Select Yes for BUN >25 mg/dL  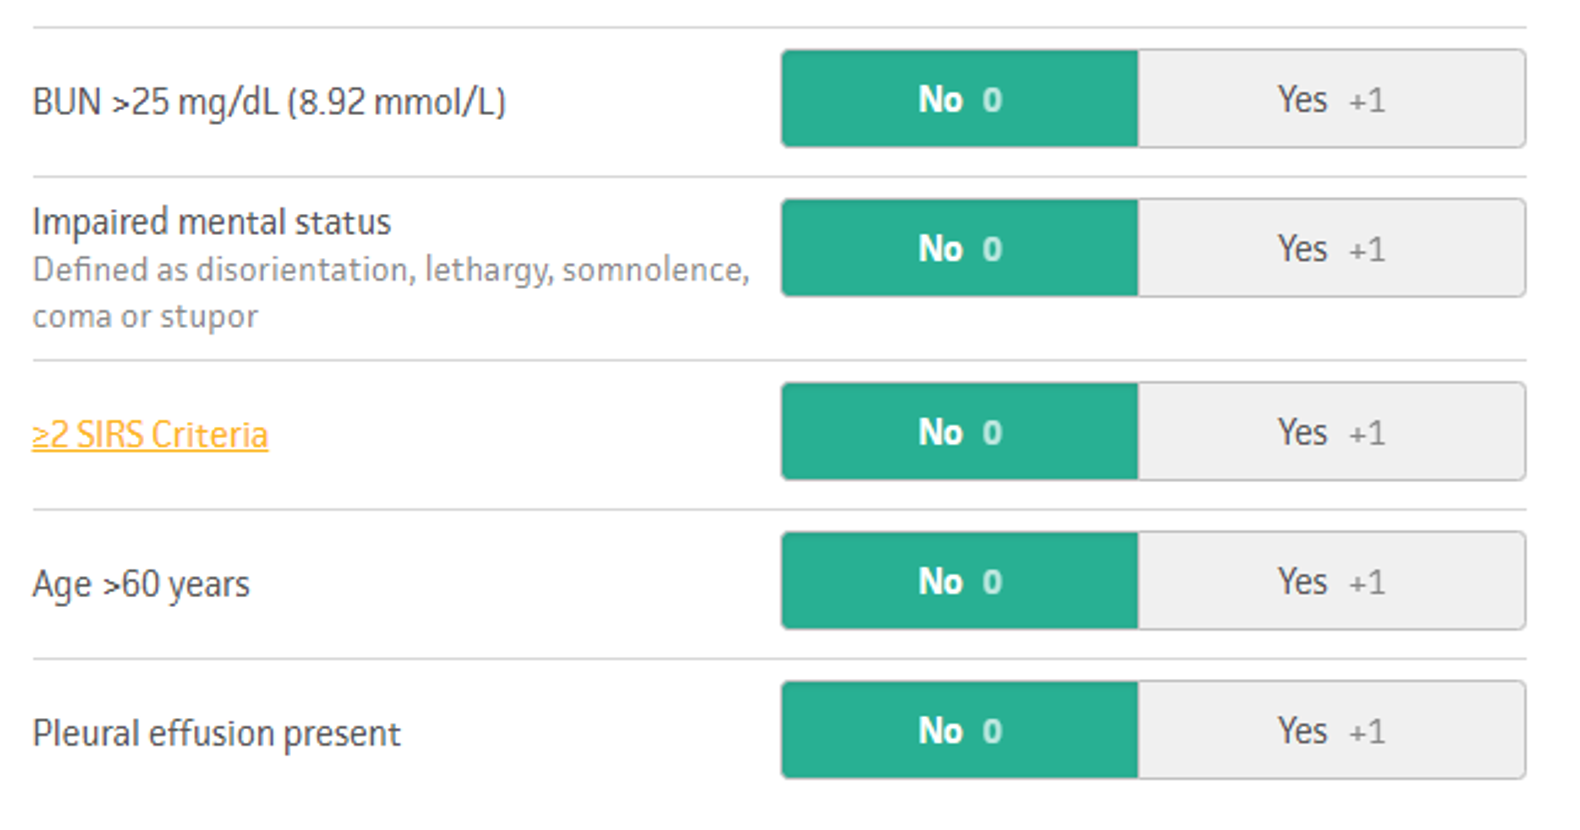1331,99
